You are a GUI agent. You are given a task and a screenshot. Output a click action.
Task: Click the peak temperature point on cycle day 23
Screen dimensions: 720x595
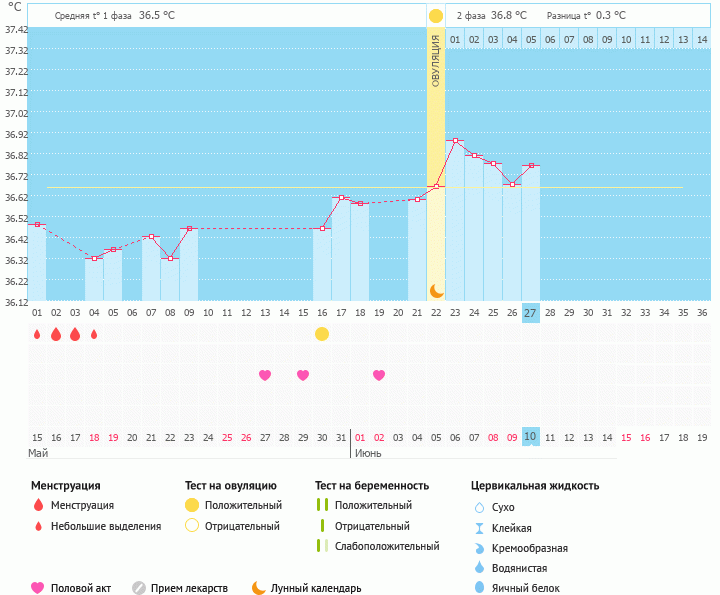click(x=455, y=141)
